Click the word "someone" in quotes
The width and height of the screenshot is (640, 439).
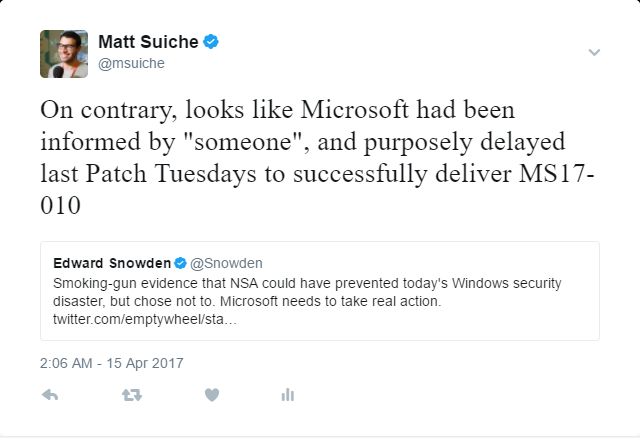point(243,142)
